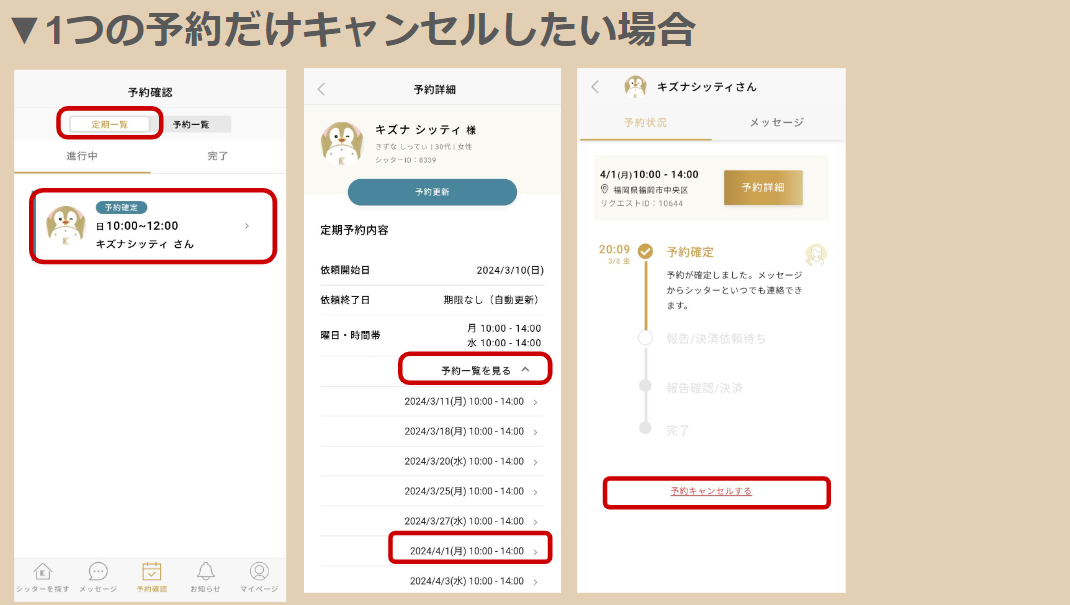Tap 20:09 timestamp on status timeline

(614, 250)
